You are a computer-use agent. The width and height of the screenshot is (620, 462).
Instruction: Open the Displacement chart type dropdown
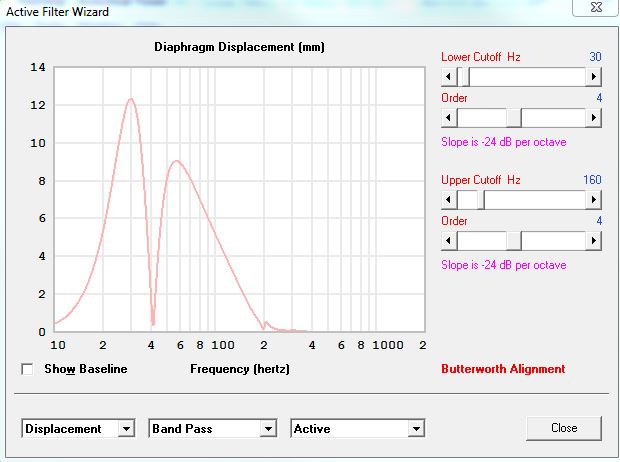point(78,428)
